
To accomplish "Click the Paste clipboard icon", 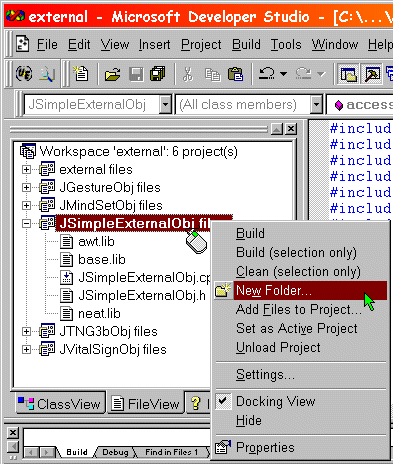I will 235,74.
